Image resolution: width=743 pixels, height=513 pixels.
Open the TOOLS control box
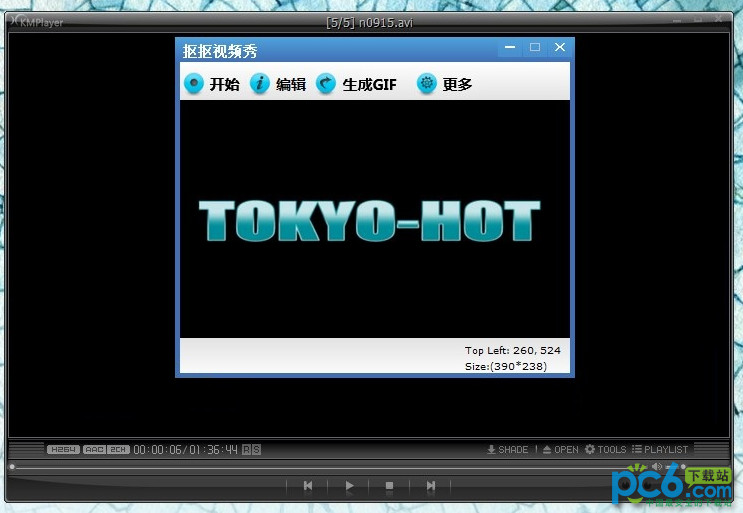[x=606, y=449]
